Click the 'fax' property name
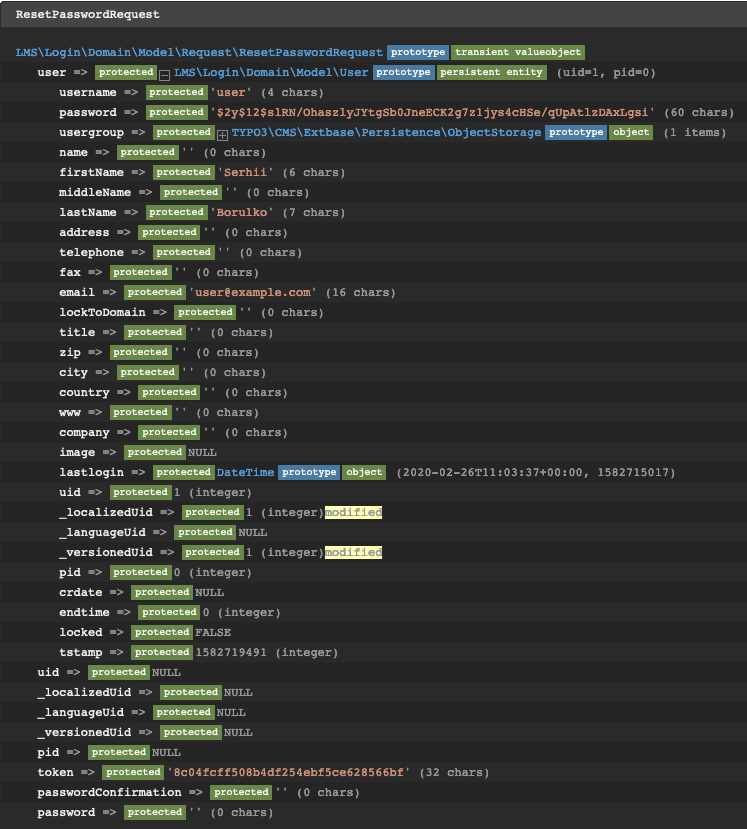 tap(70, 272)
